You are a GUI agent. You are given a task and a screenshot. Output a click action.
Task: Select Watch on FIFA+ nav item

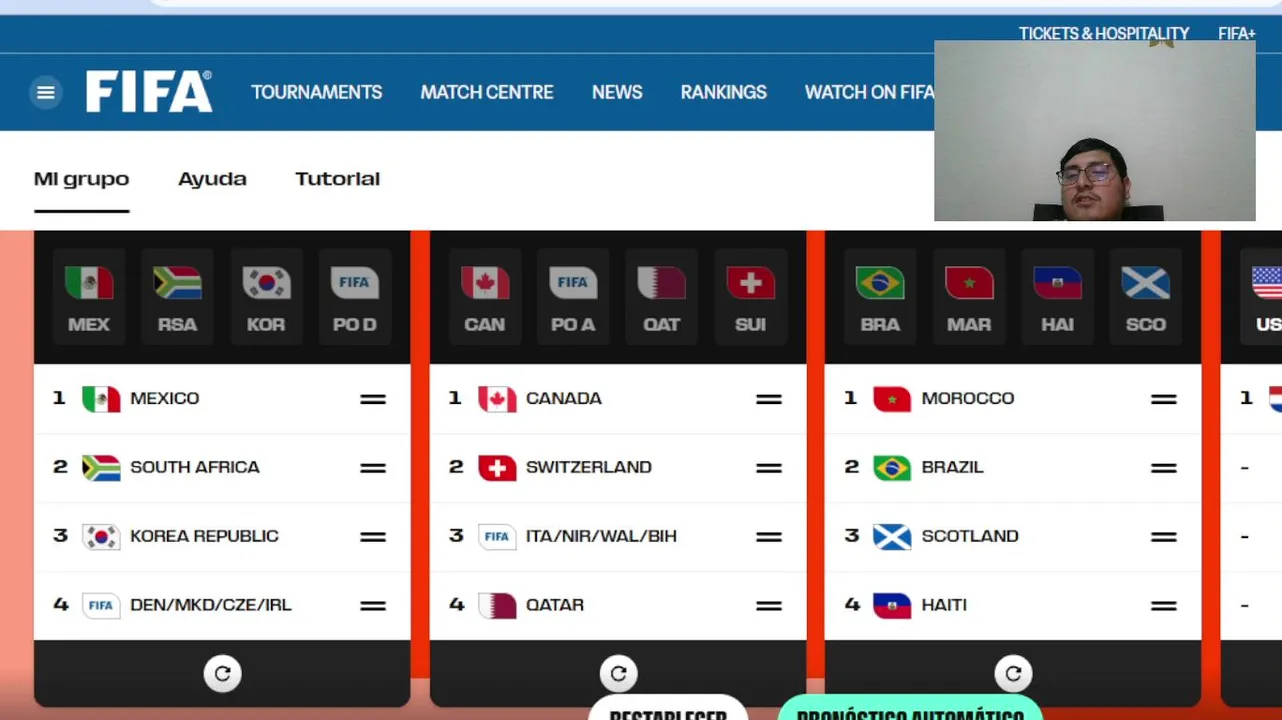pyautogui.click(x=869, y=92)
